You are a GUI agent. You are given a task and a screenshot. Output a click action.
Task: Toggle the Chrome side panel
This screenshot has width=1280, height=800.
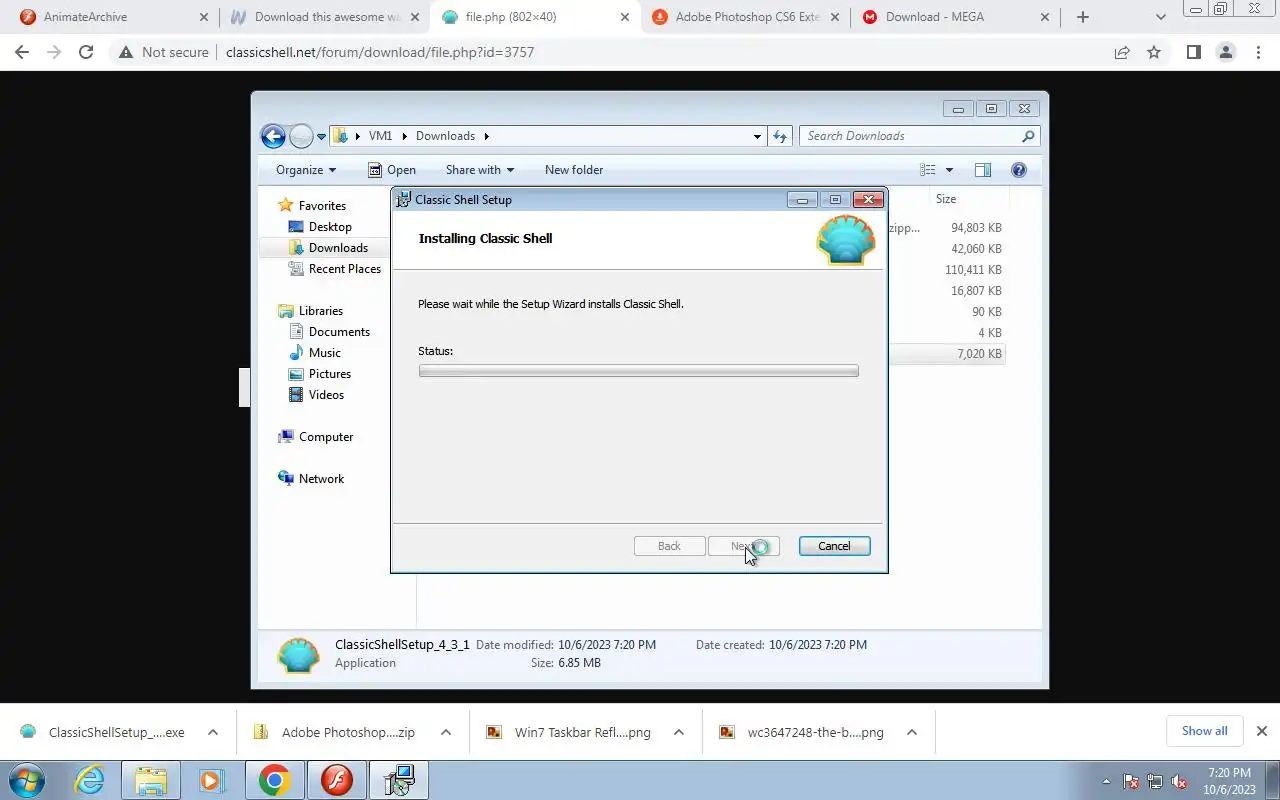coord(1193,52)
